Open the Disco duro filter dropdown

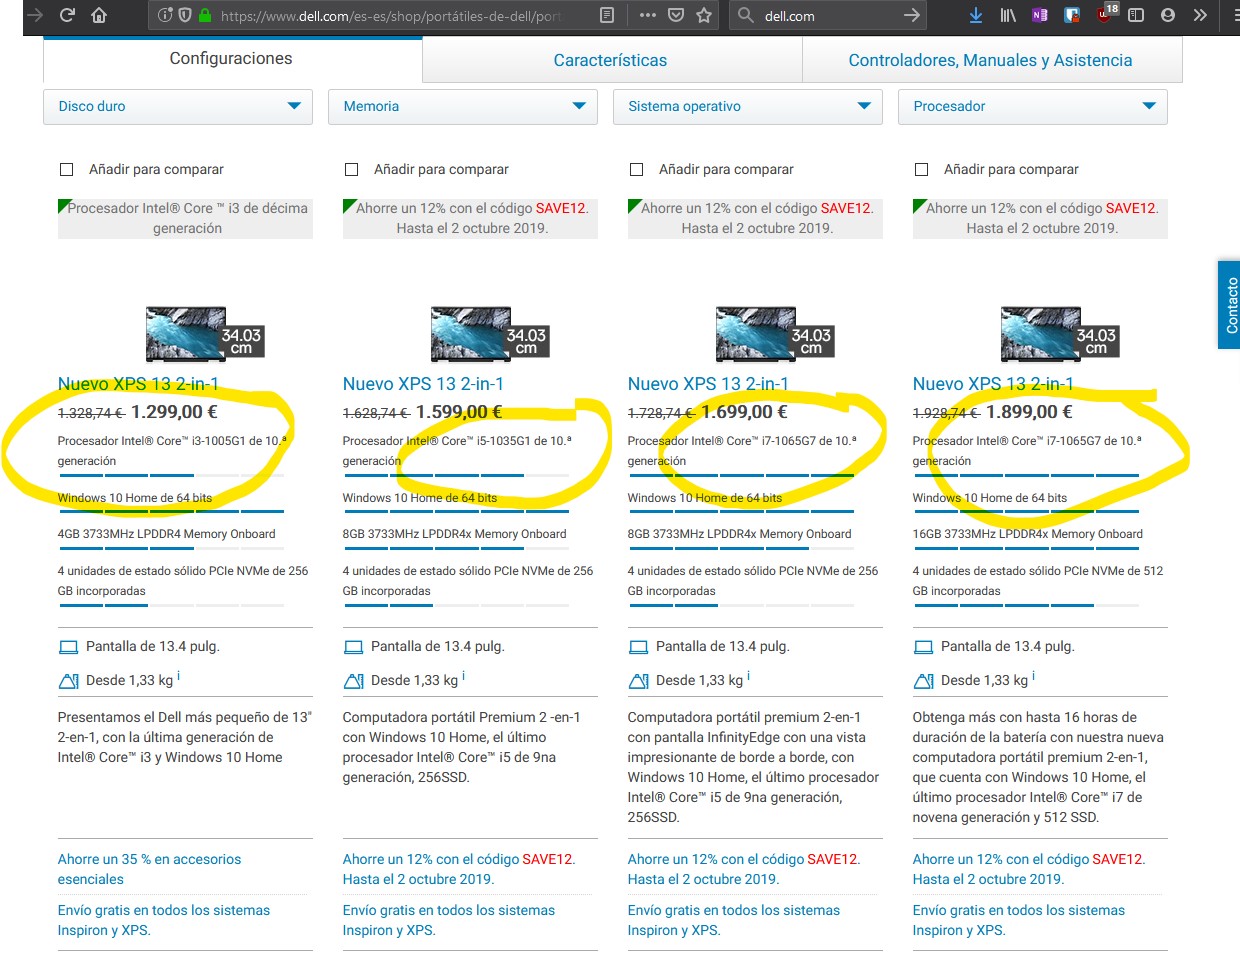click(178, 107)
